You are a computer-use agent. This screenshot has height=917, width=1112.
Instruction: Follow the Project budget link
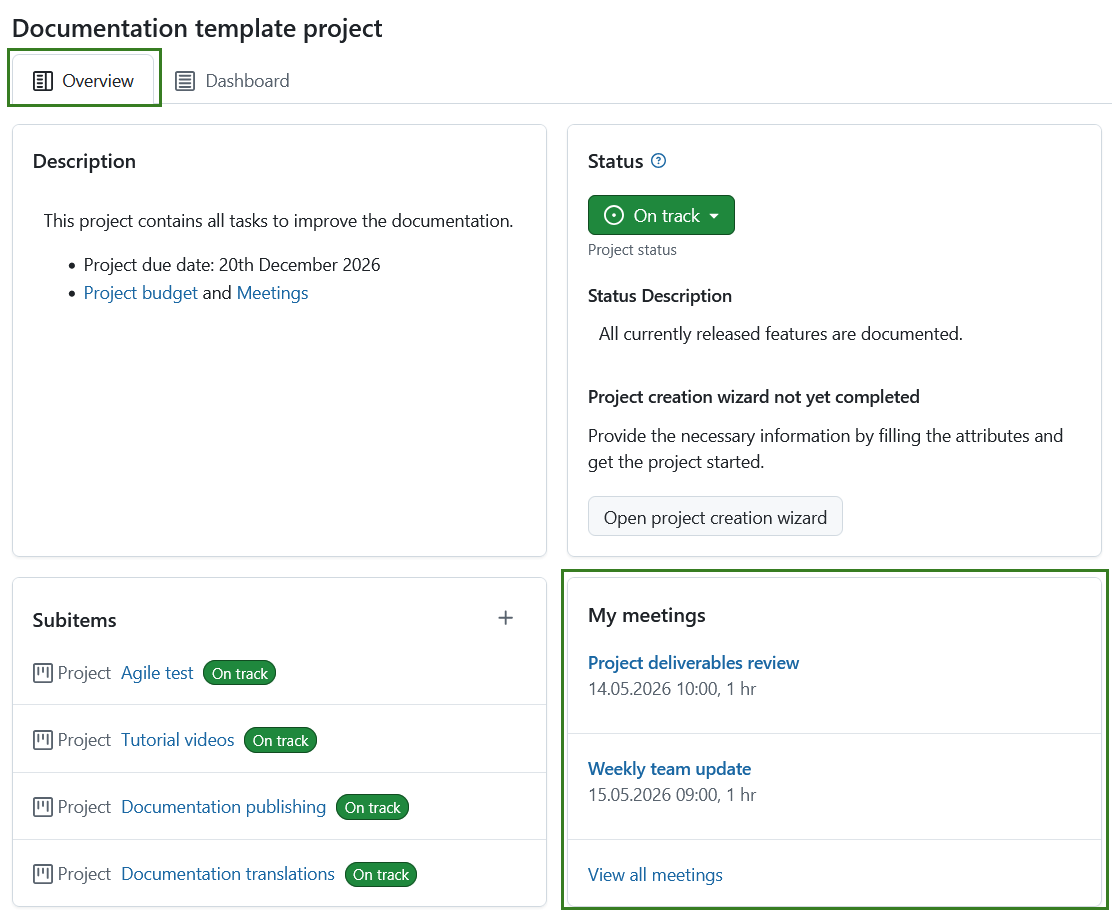pos(140,293)
